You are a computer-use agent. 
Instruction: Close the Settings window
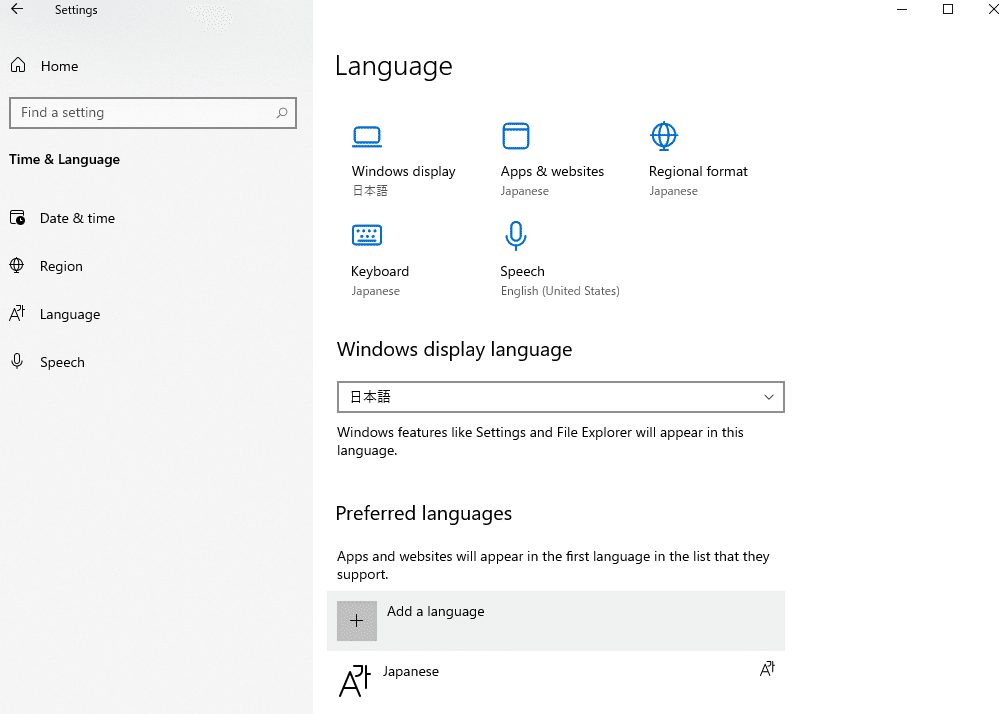(x=993, y=9)
